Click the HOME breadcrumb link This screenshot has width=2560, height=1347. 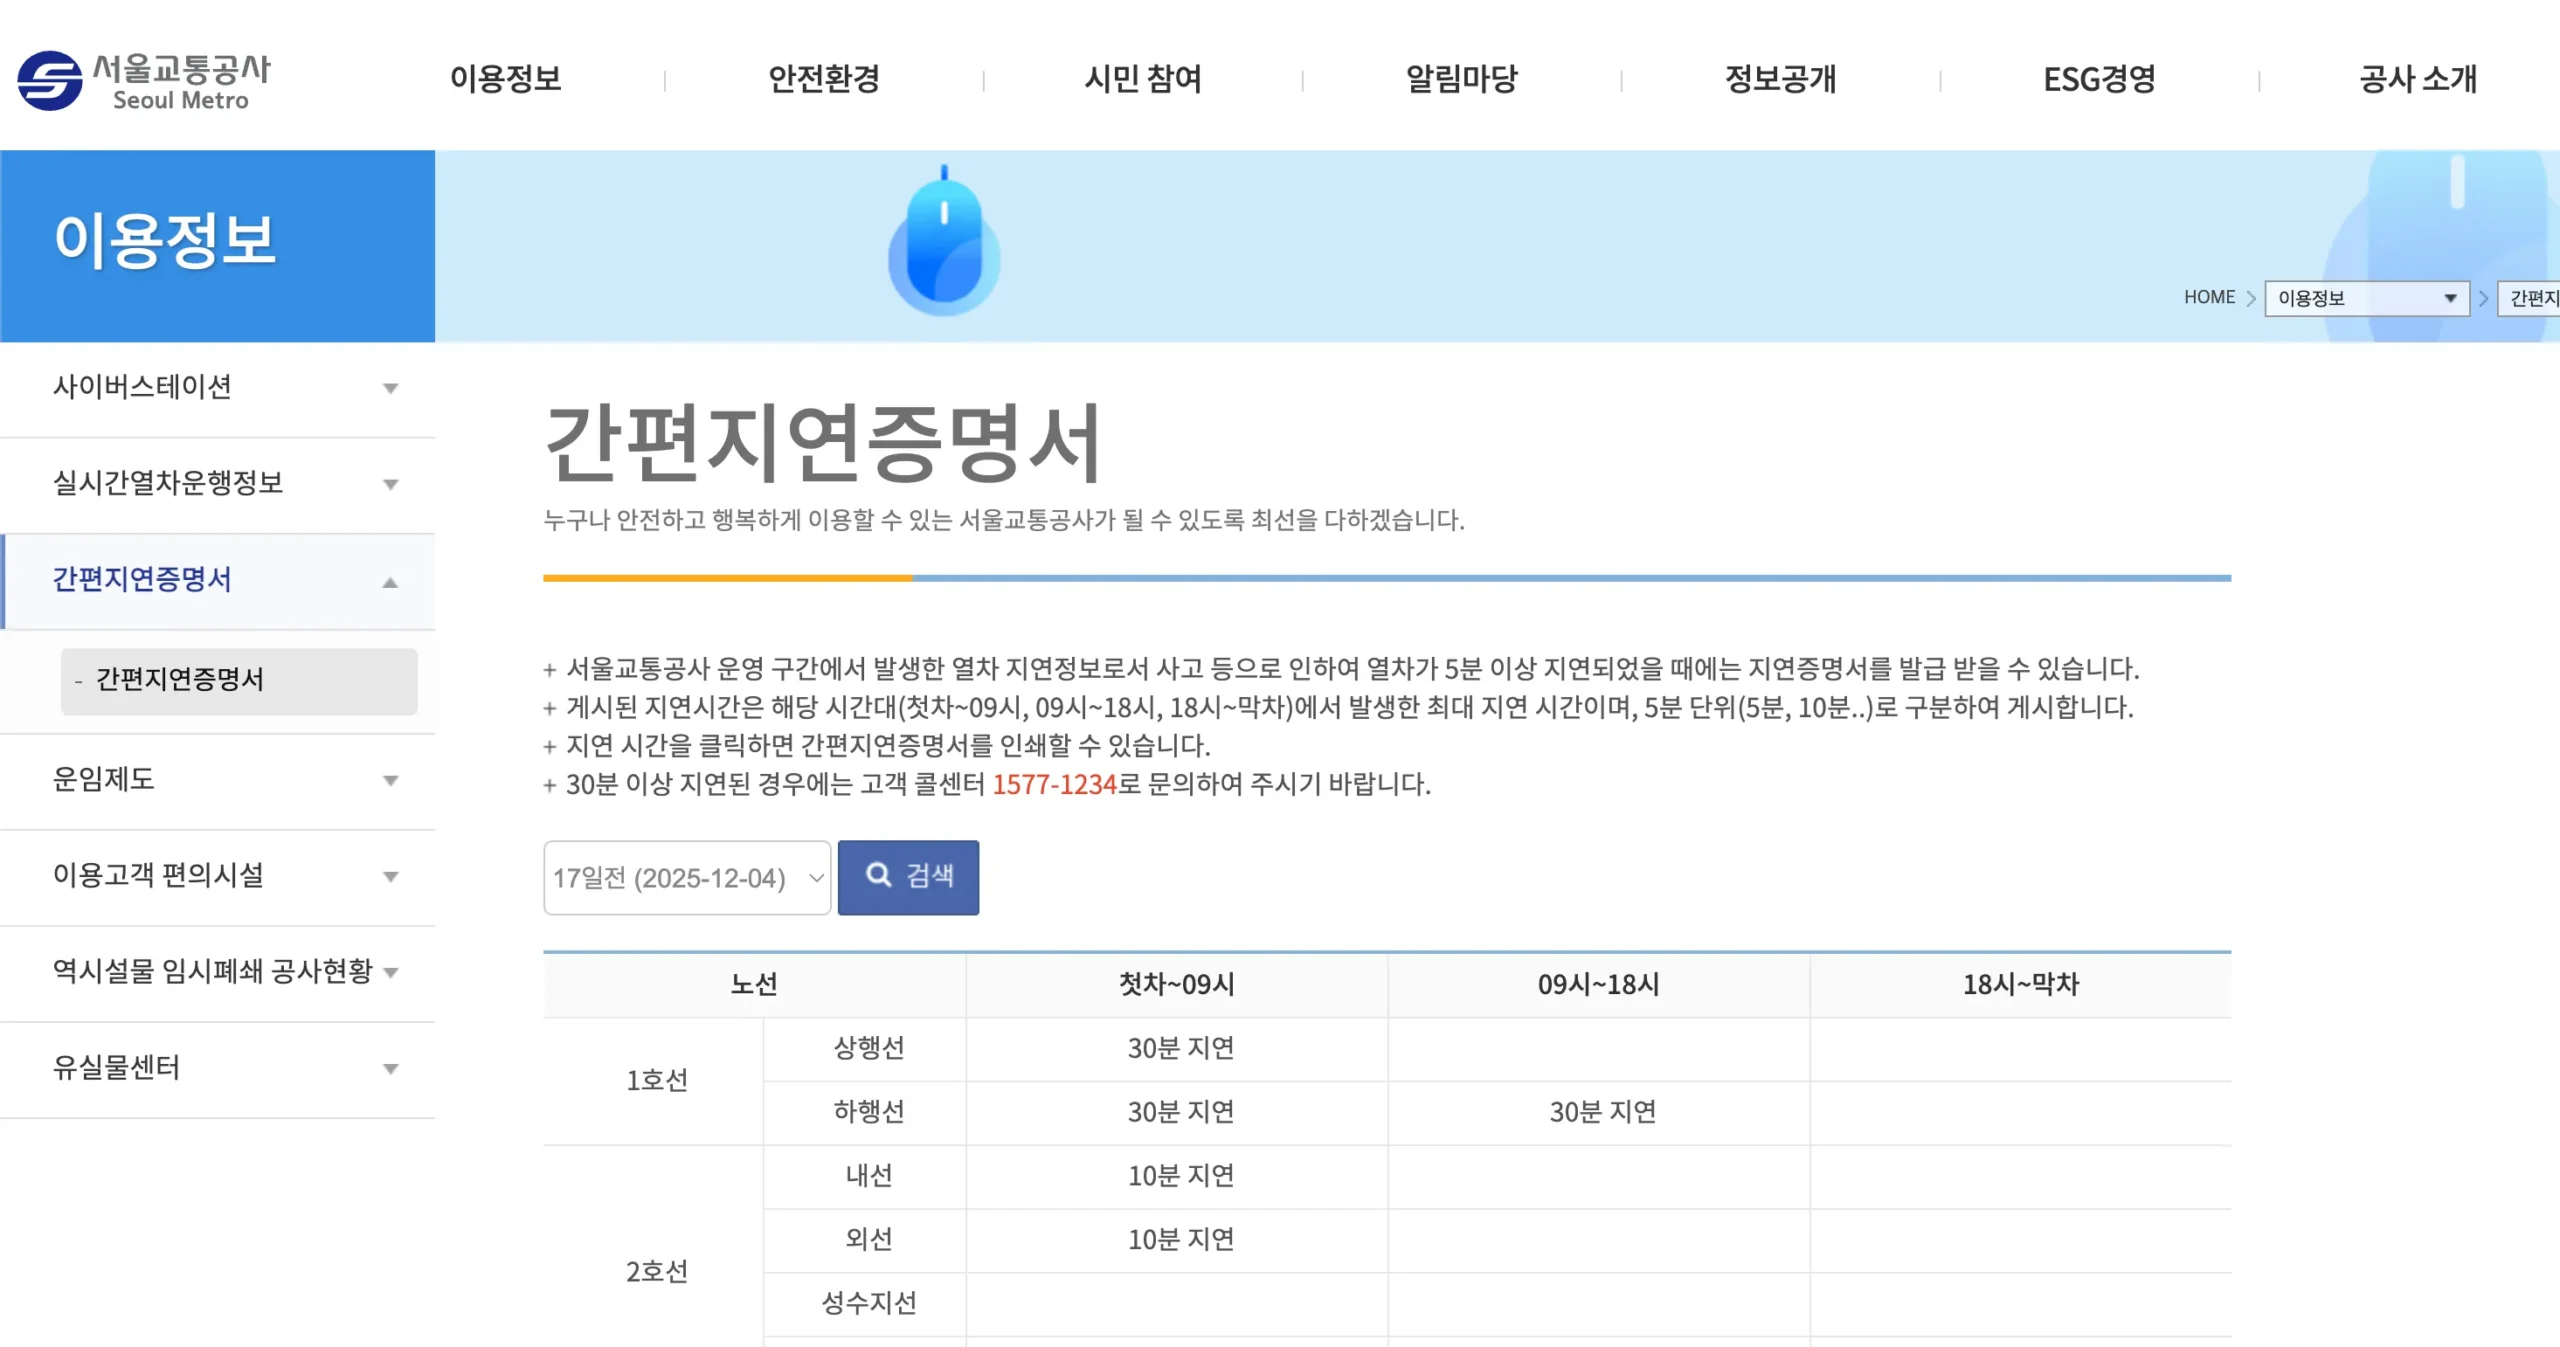(x=2208, y=297)
